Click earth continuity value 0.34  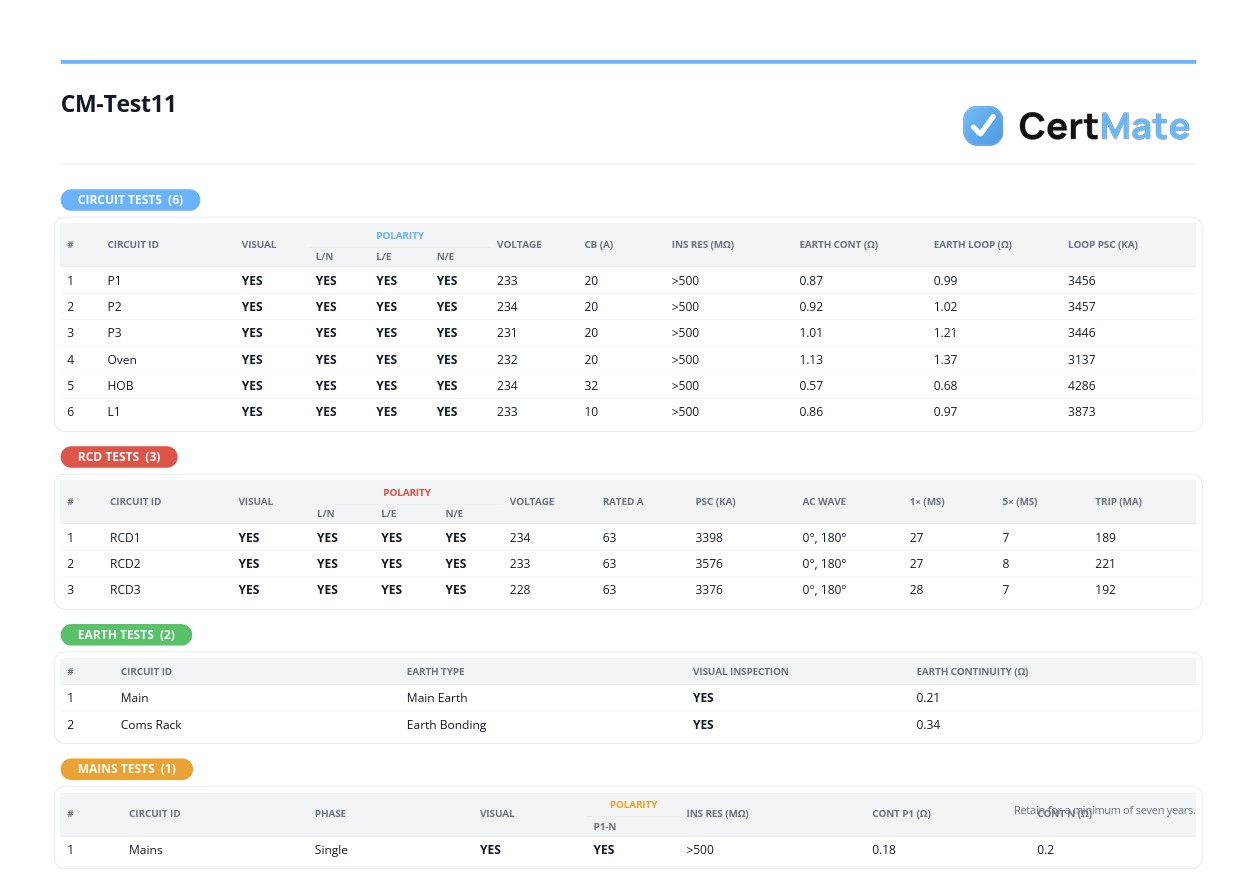point(928,725)
